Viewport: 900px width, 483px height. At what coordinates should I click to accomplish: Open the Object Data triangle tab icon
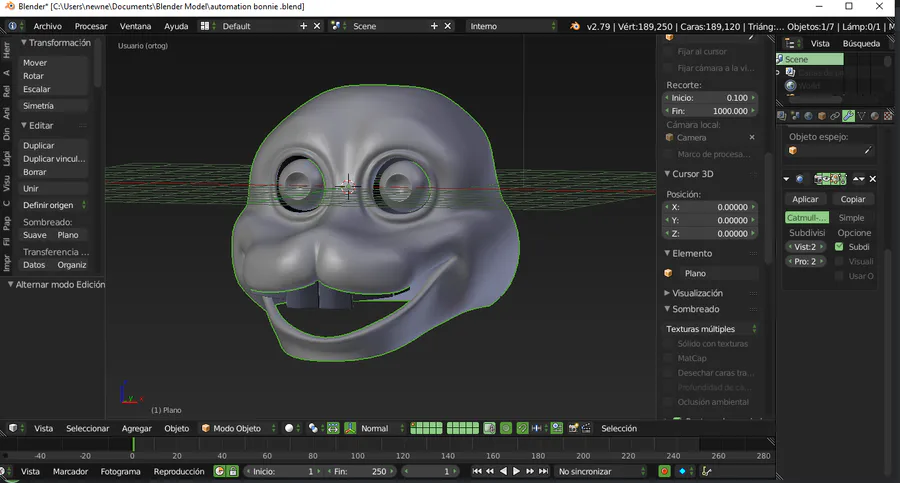[x=862, y=116]
